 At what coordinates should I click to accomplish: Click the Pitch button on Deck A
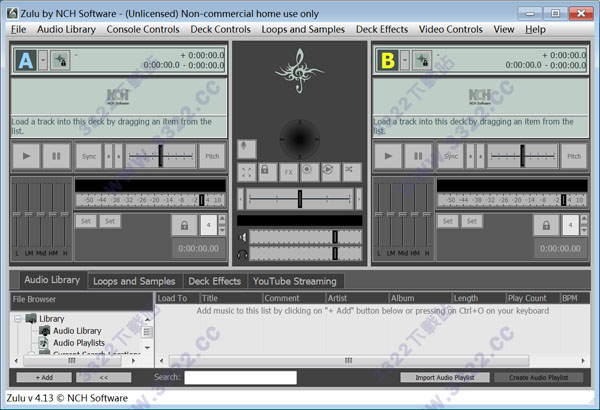click(x=212, y=156)
